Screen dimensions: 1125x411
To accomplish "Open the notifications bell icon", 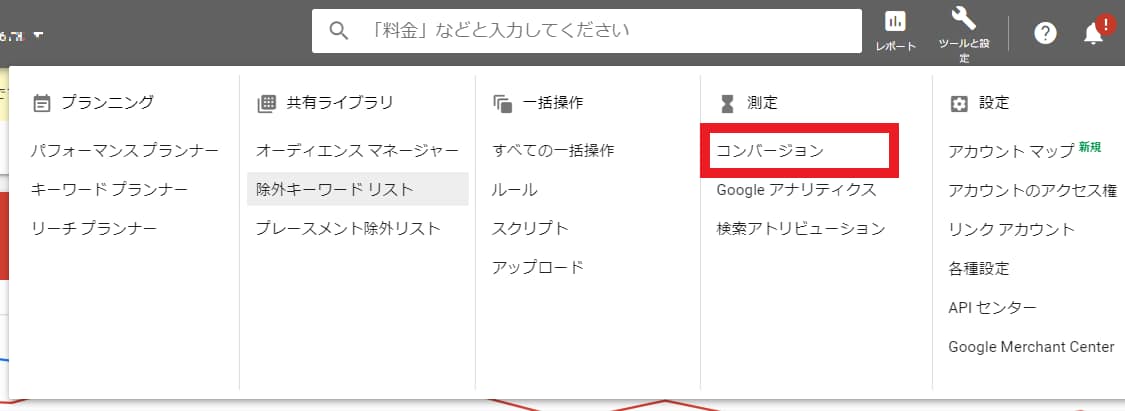I will [x=1094, y=33].
